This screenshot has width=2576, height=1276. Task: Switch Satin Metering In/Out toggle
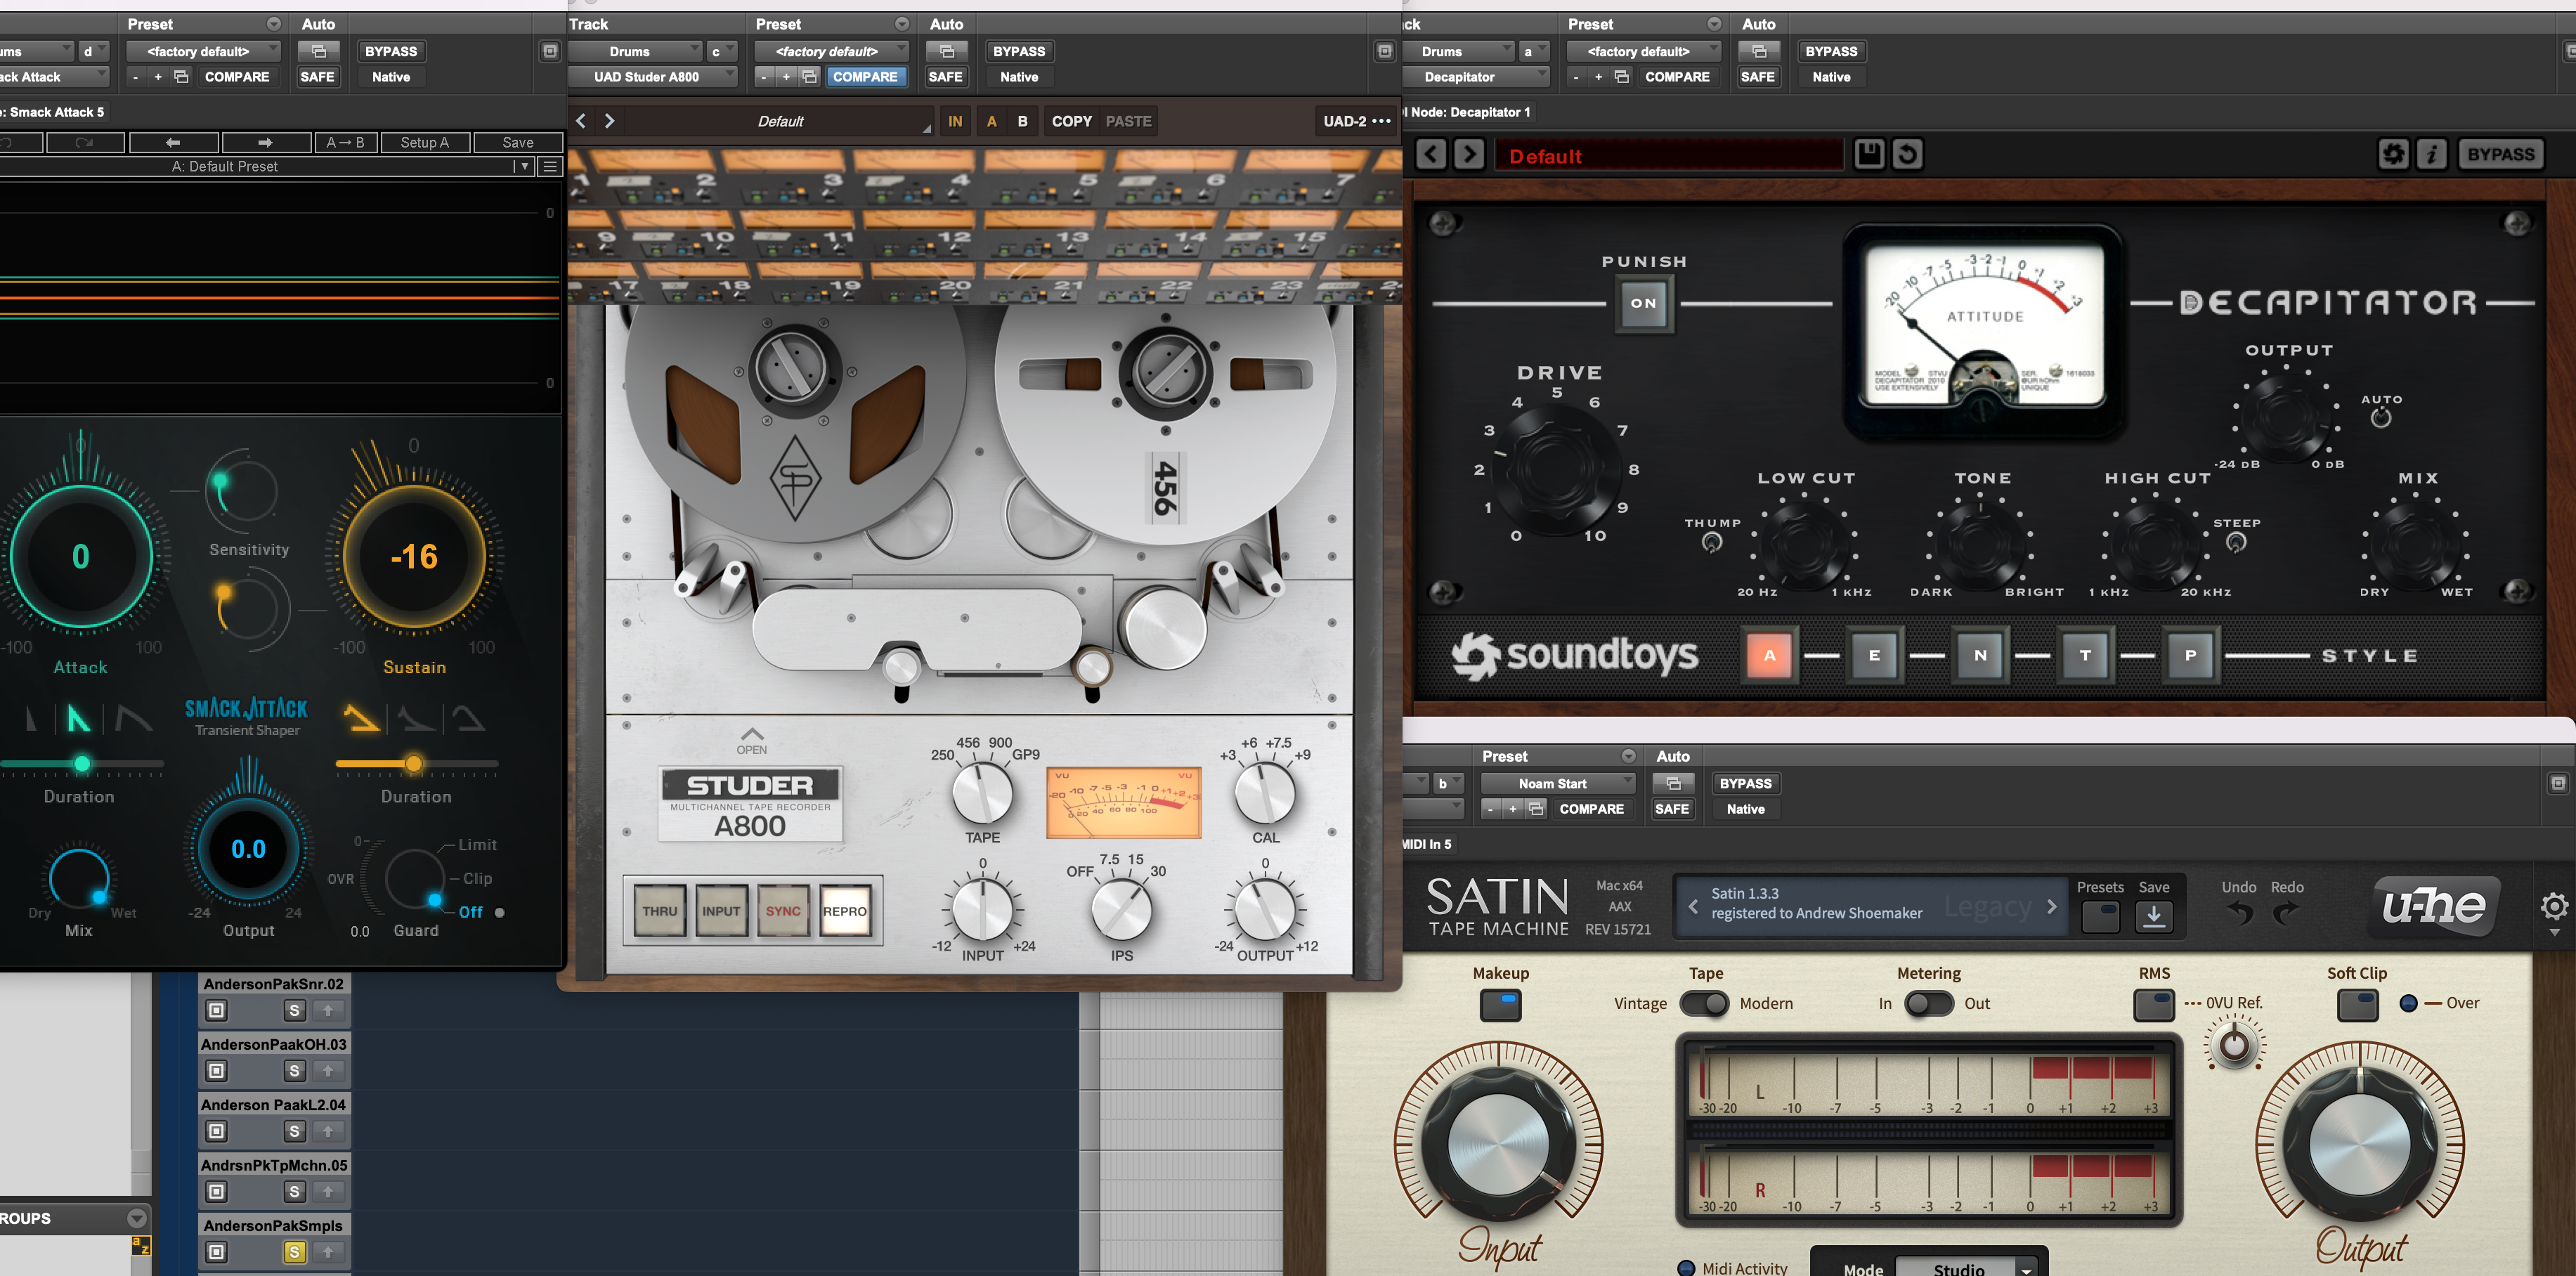pos(1929,1003)
